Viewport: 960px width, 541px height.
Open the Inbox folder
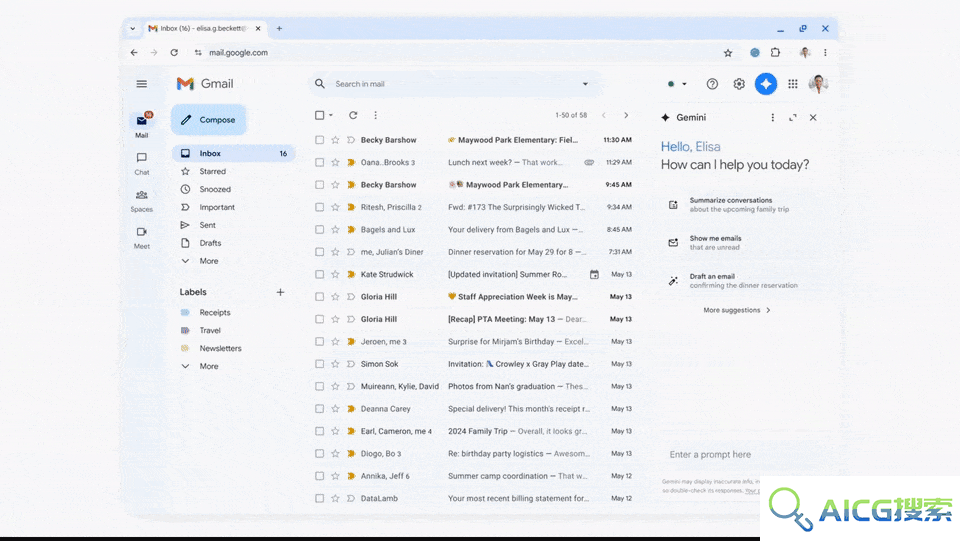[233, 154]
